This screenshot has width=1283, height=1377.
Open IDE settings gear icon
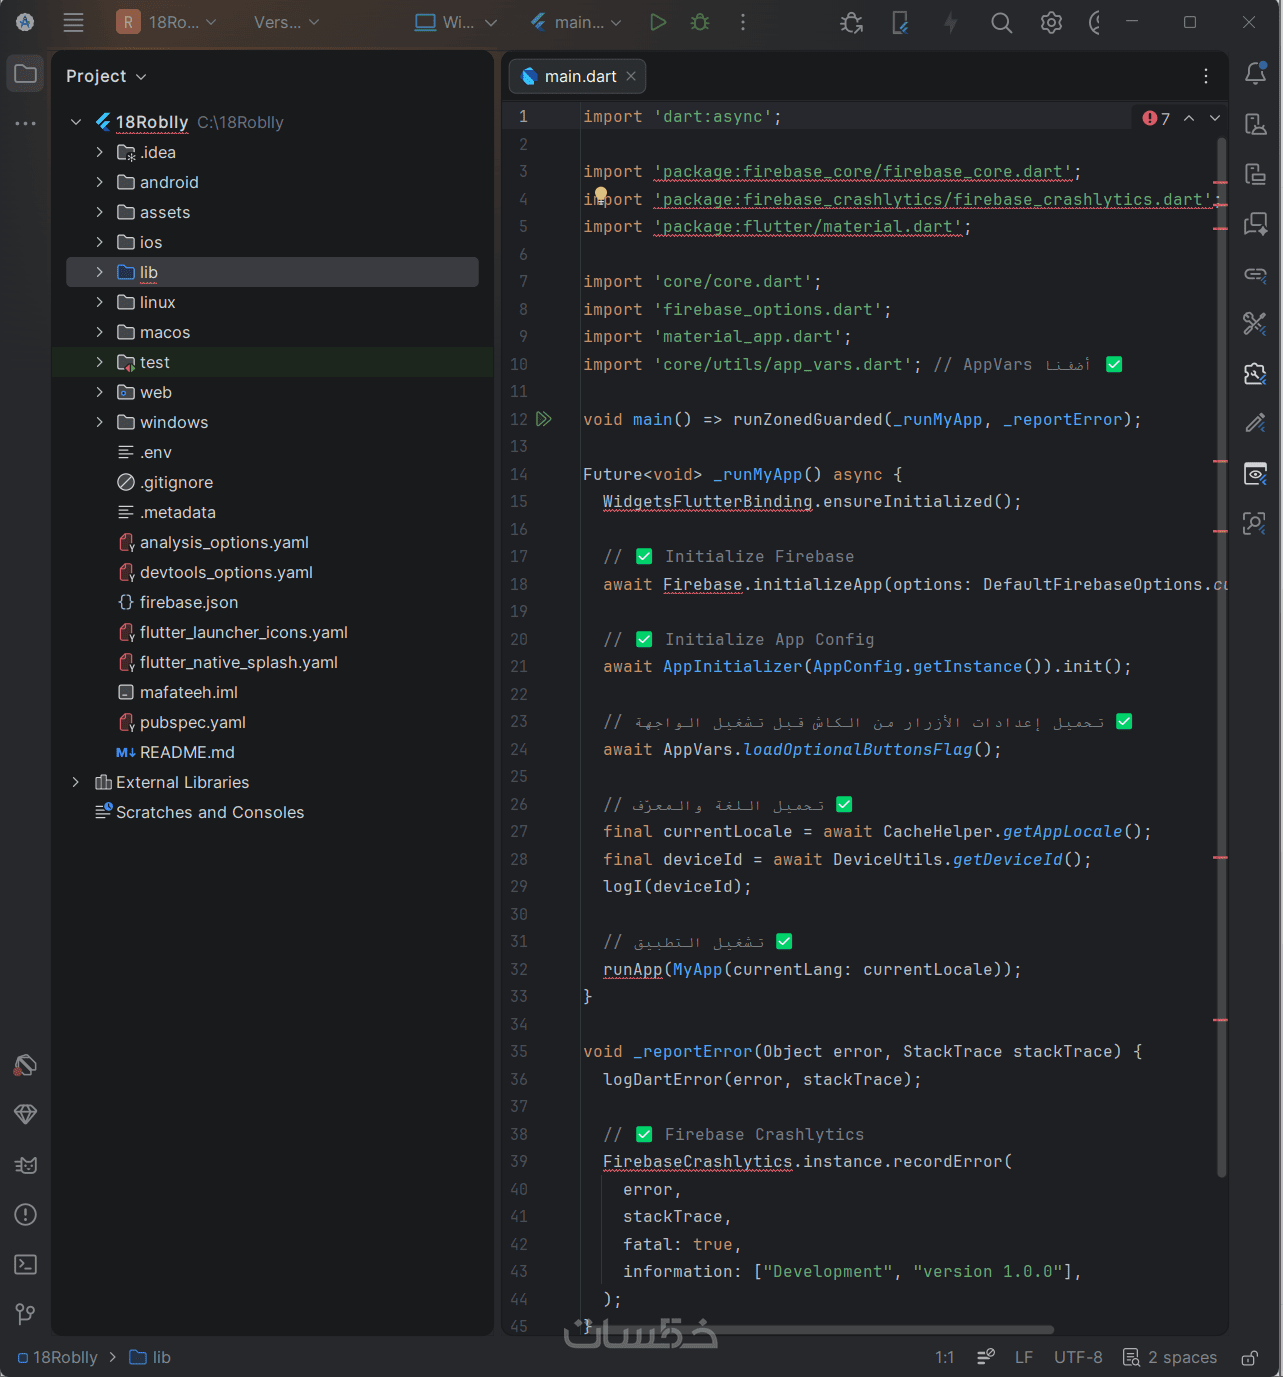point(1051,22)
